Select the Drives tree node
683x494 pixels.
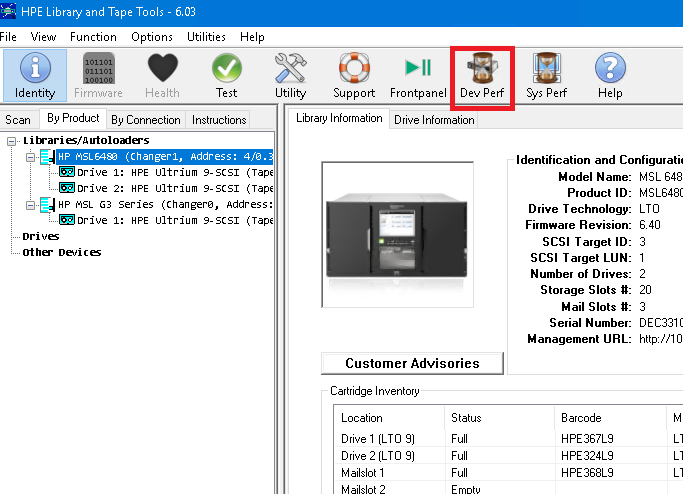pyautogui.click(x=41, y=236)
